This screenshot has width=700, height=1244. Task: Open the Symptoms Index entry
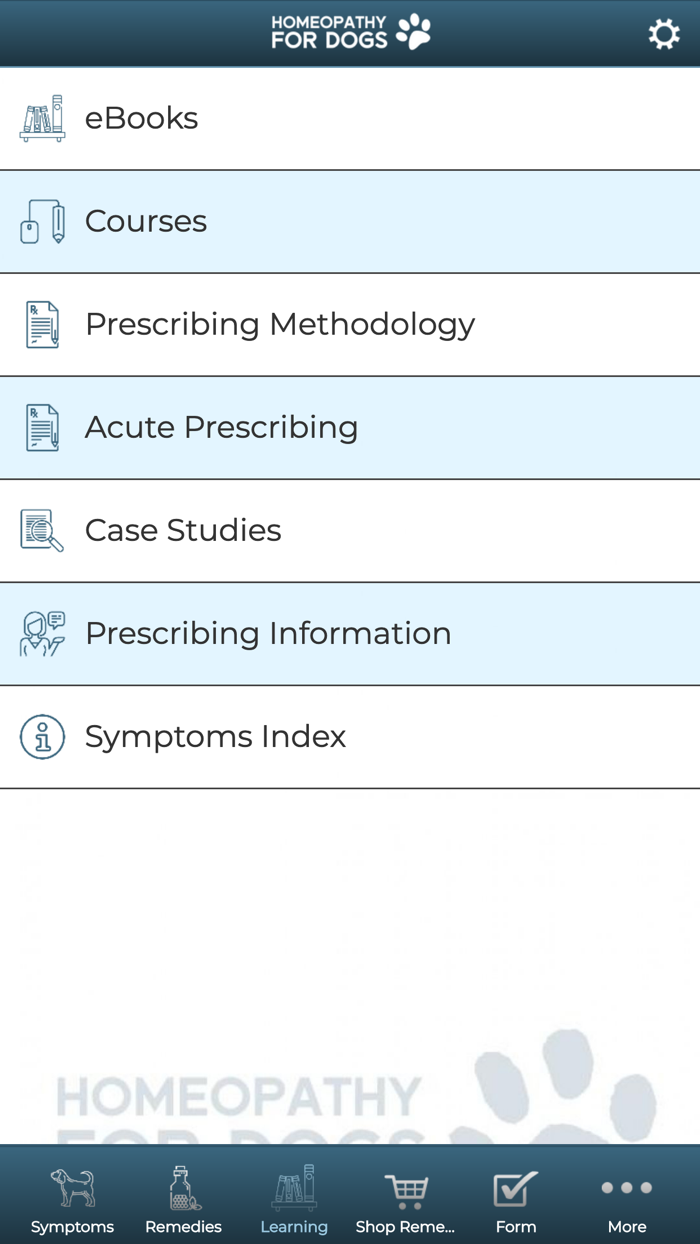(x=350, y=737)
